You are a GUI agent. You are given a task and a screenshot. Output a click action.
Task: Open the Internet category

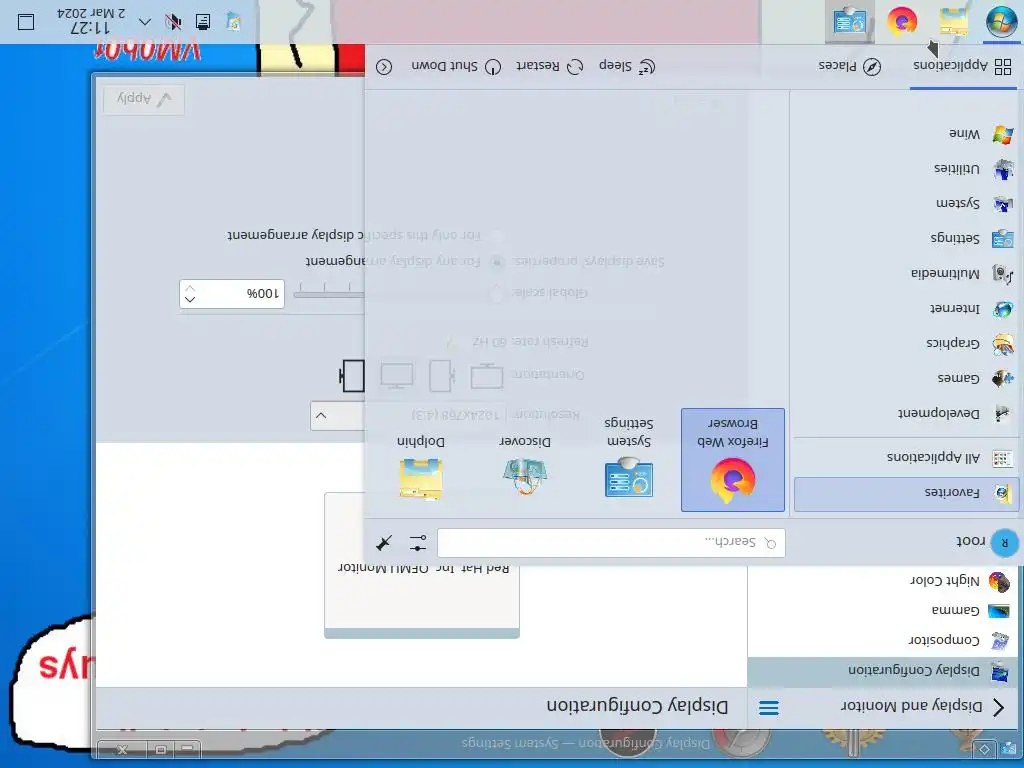point(905,308)
